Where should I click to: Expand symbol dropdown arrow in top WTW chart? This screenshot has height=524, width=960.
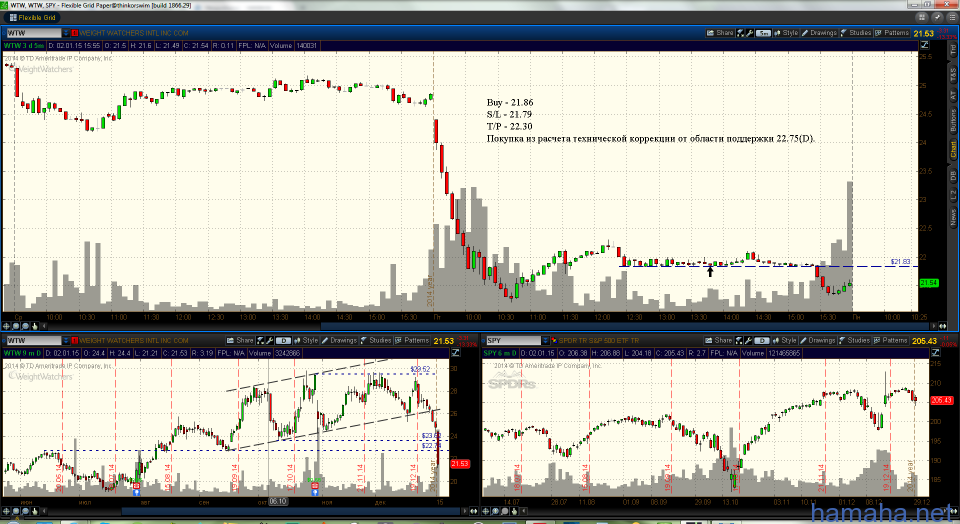(x=66, y=33)
